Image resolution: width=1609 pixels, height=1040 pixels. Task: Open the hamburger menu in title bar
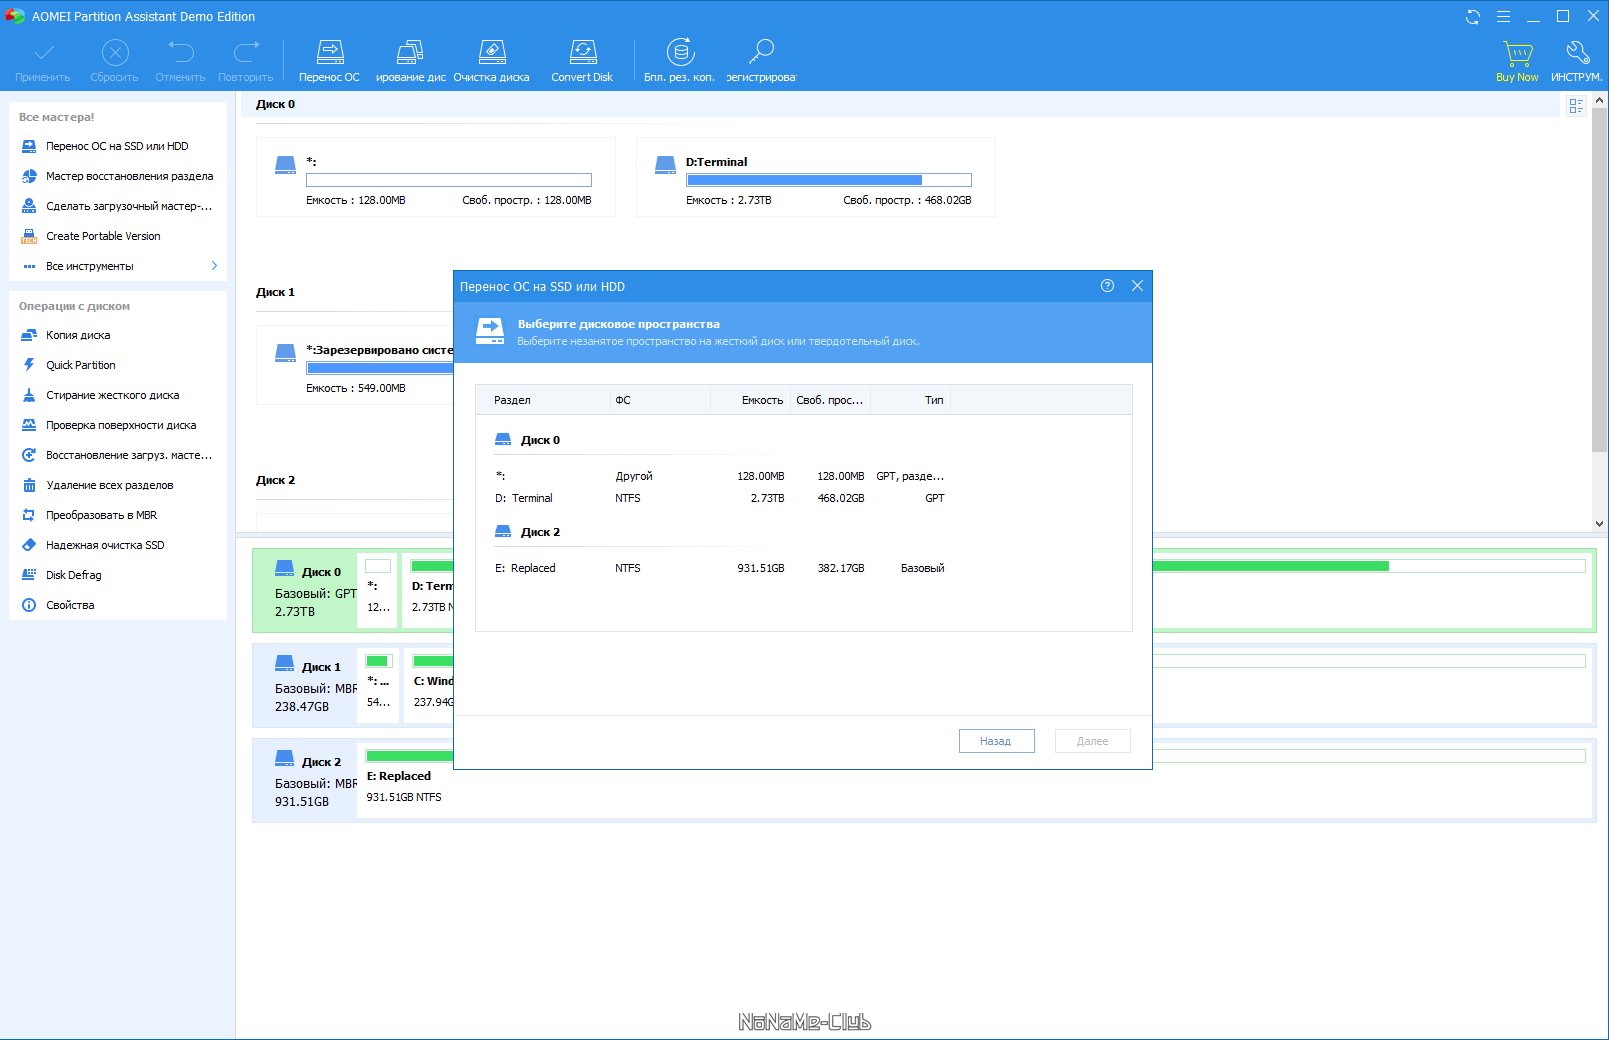1503,17
